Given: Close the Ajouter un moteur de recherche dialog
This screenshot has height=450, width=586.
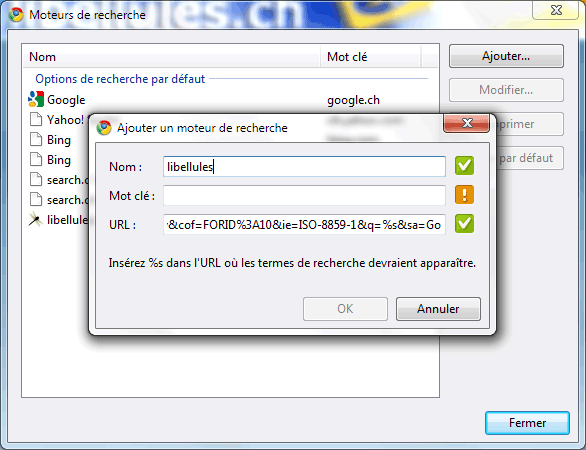Looking at the screenshot, I should click(466, 123).
